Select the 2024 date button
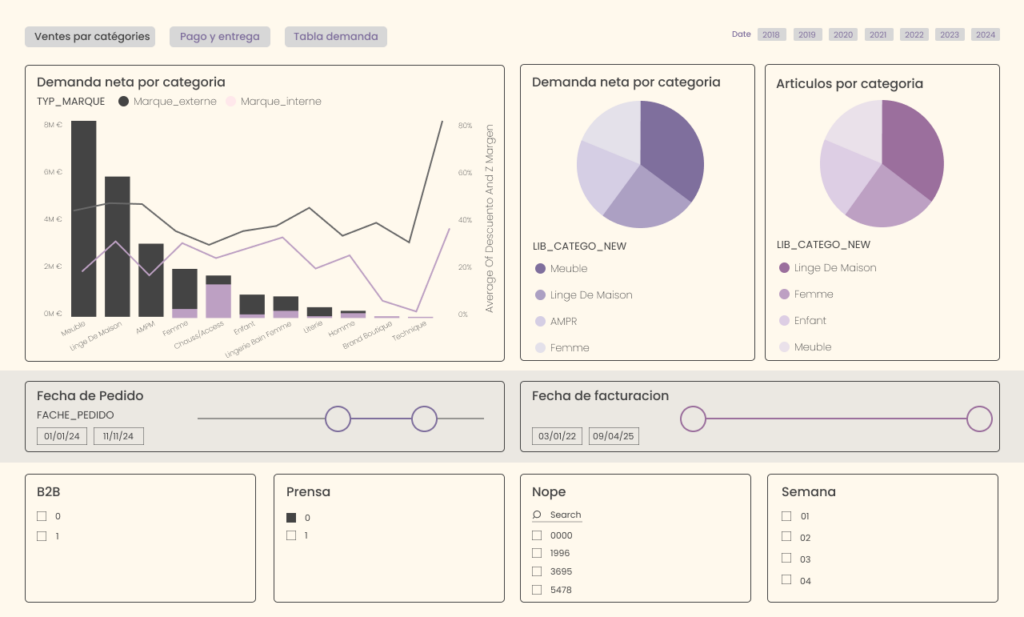 pos(986,34)
